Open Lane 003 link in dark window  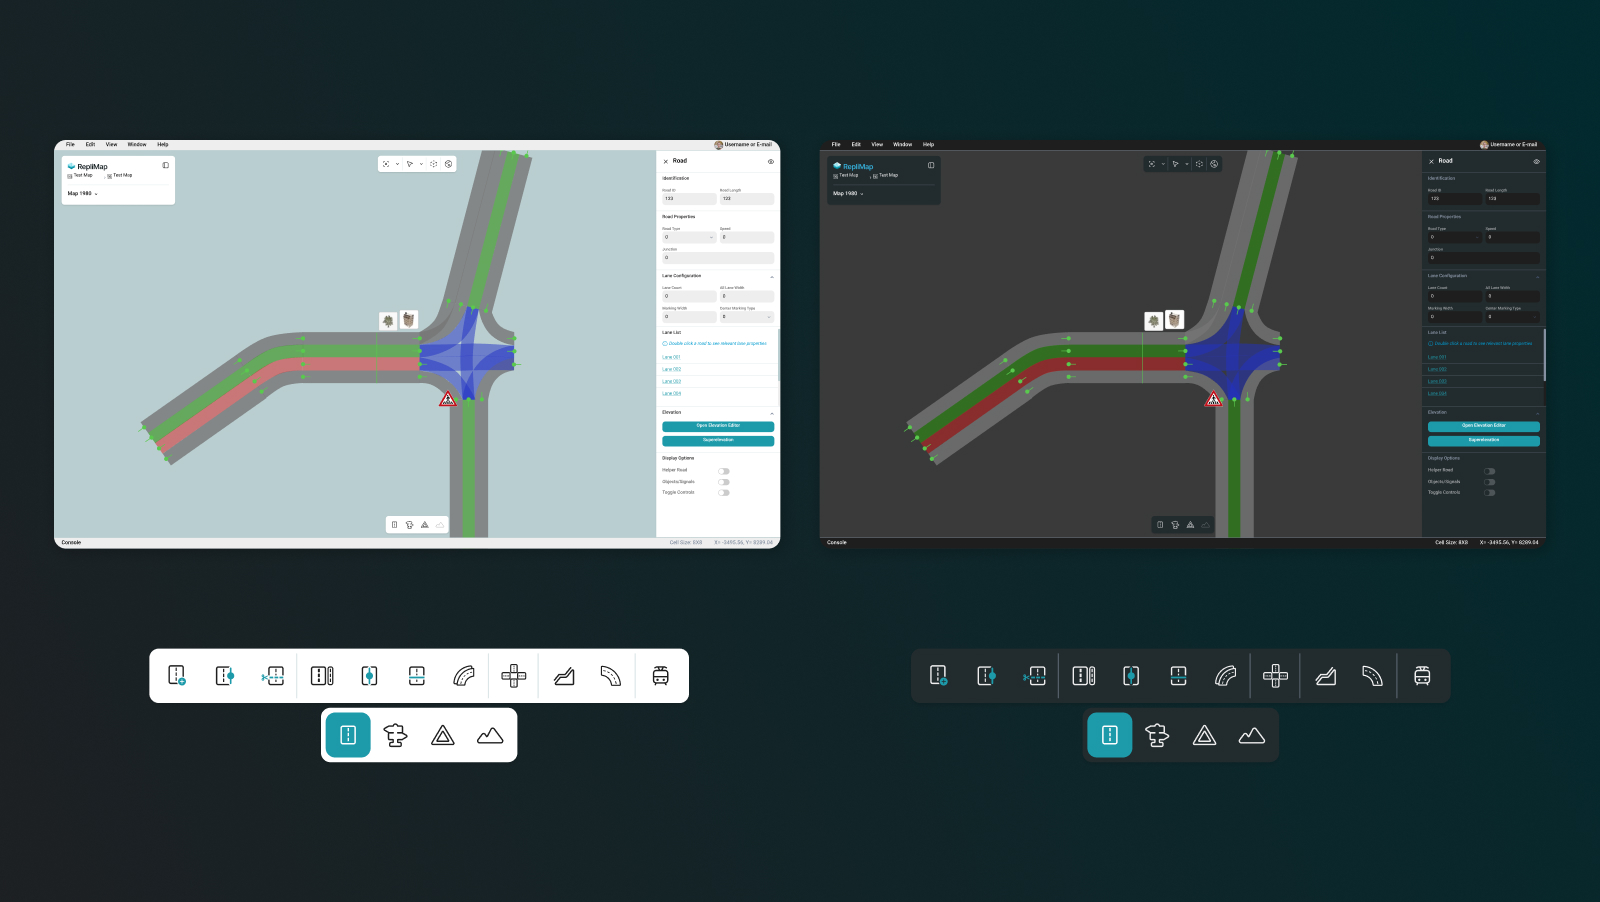coord(1437,382)
